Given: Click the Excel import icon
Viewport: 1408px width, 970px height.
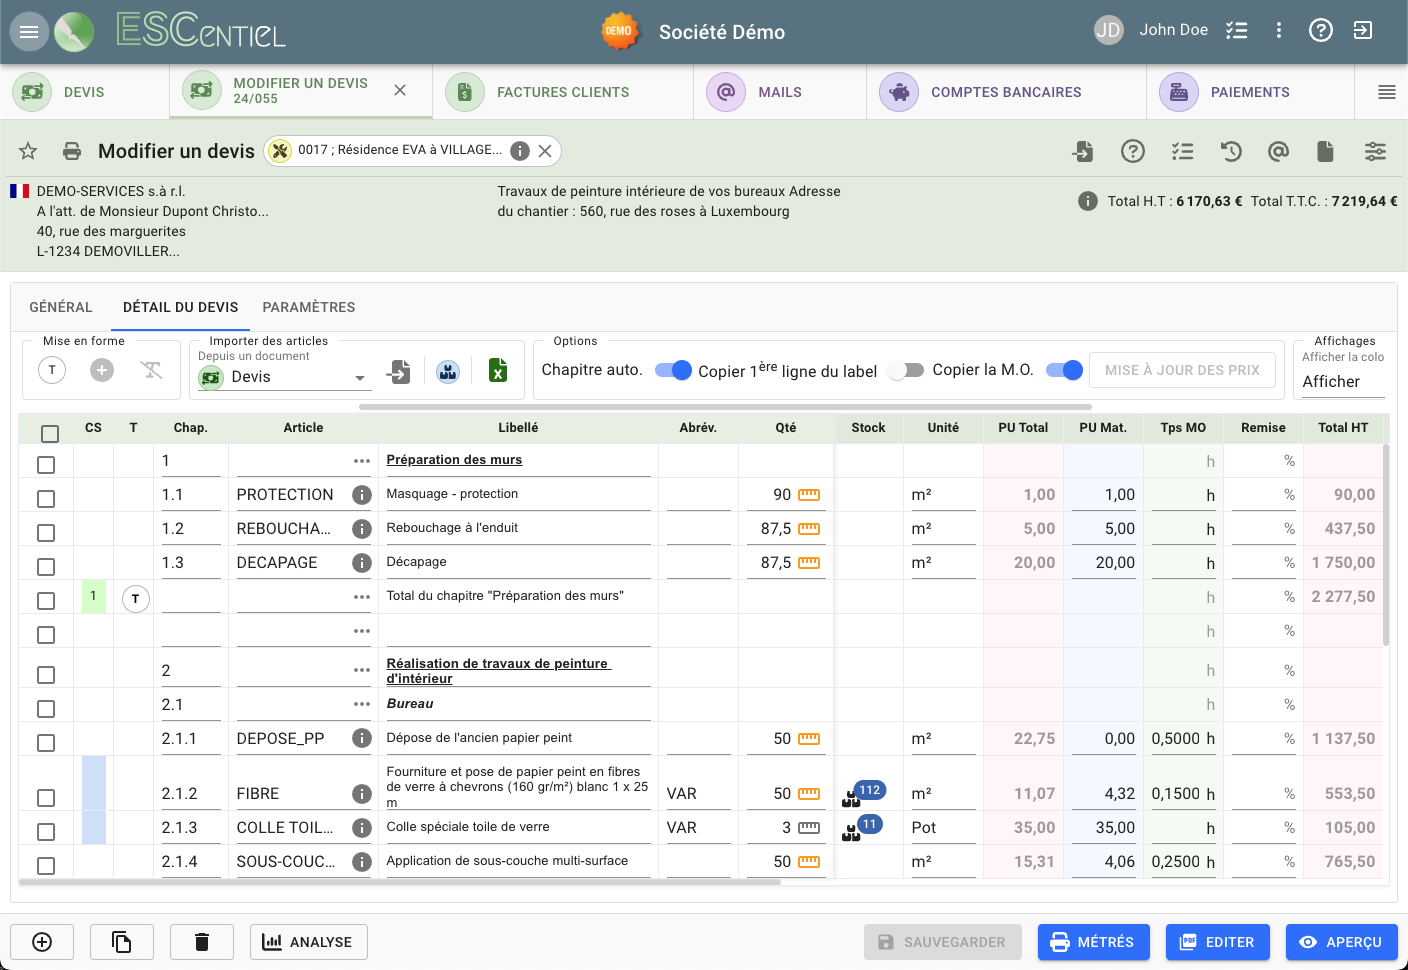Looking at the screenshot, I should coord(498,371).
